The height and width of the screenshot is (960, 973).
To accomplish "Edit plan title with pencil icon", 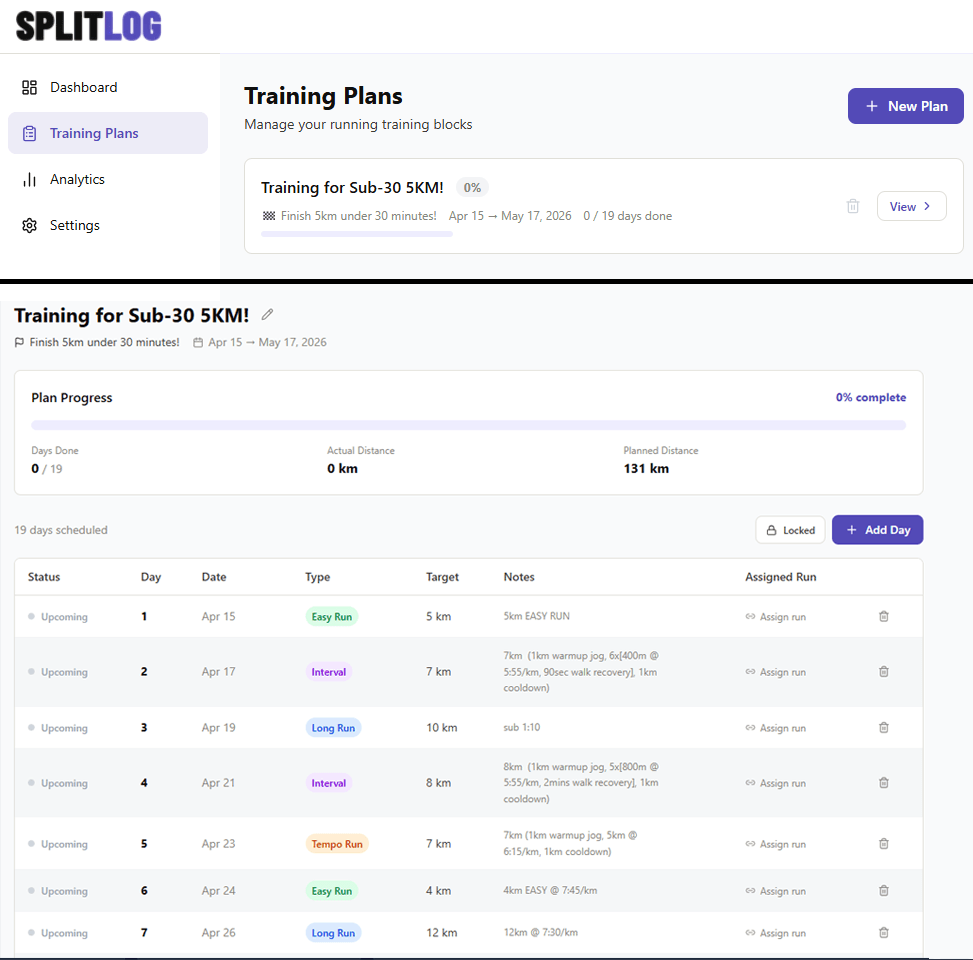I will 267,315.
